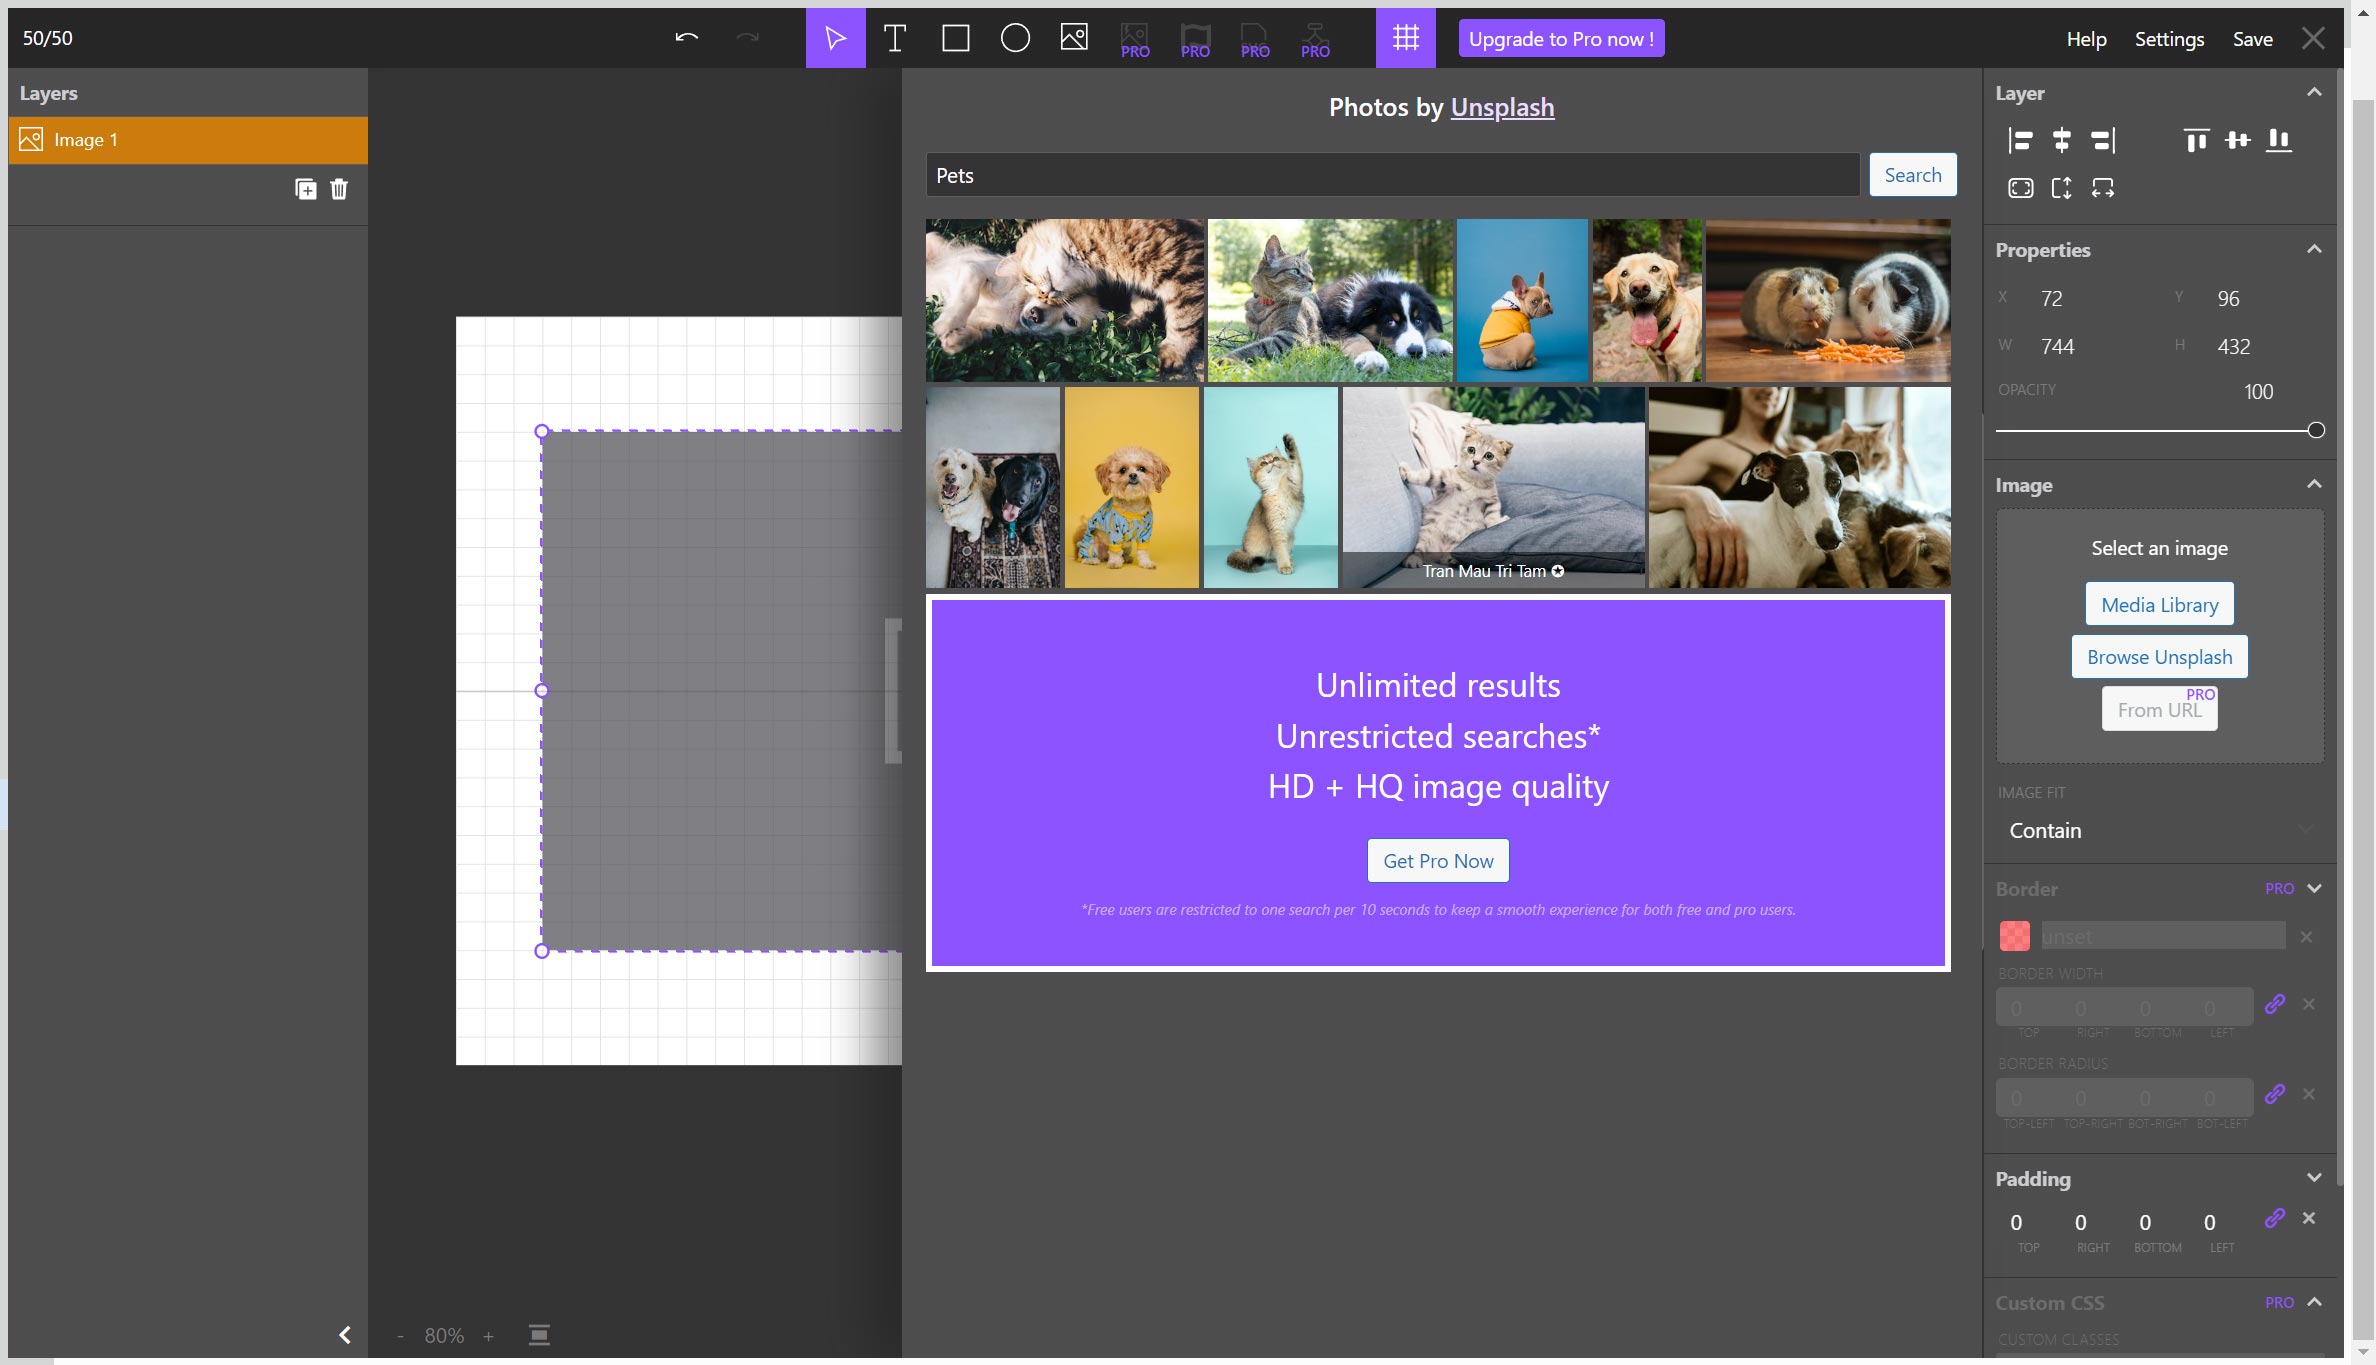Image resolution: width=2376 pixels, height=1365 pixels.
Task: Open the Unsplash link
Action: (x=1502, y=107)
